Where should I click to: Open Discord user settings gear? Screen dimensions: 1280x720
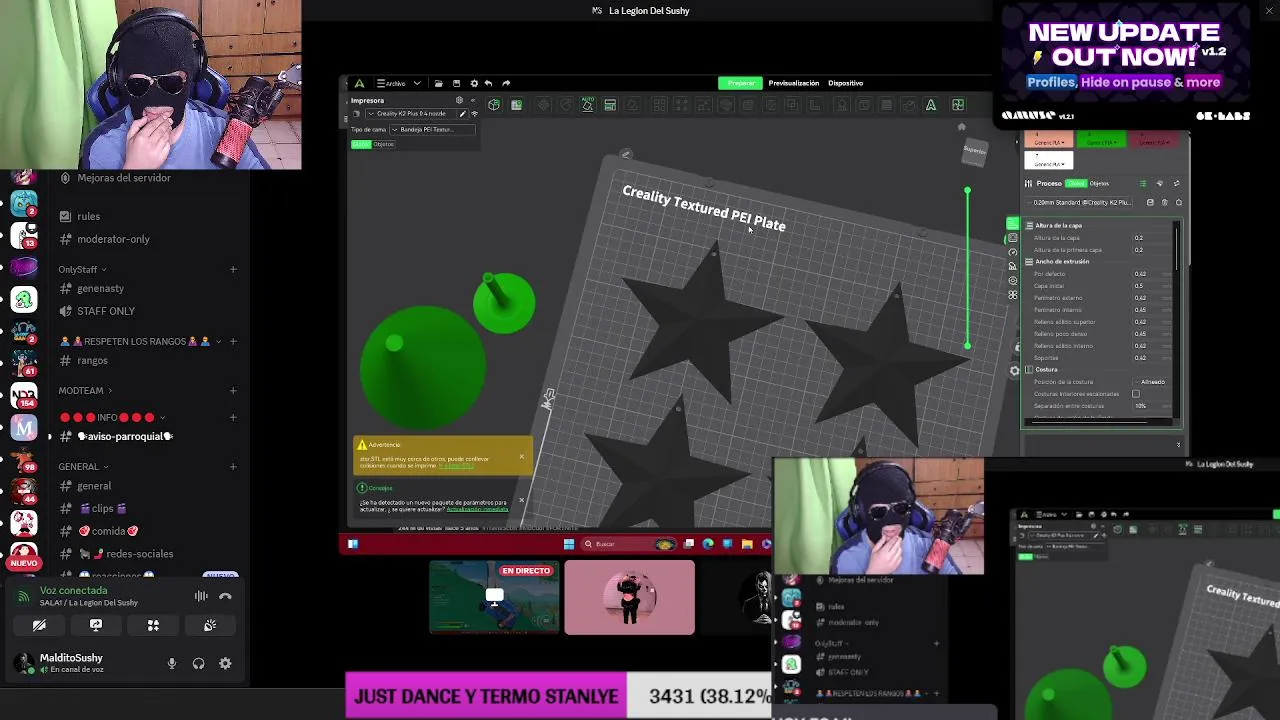pyautogui.click(x=225, y=663)
